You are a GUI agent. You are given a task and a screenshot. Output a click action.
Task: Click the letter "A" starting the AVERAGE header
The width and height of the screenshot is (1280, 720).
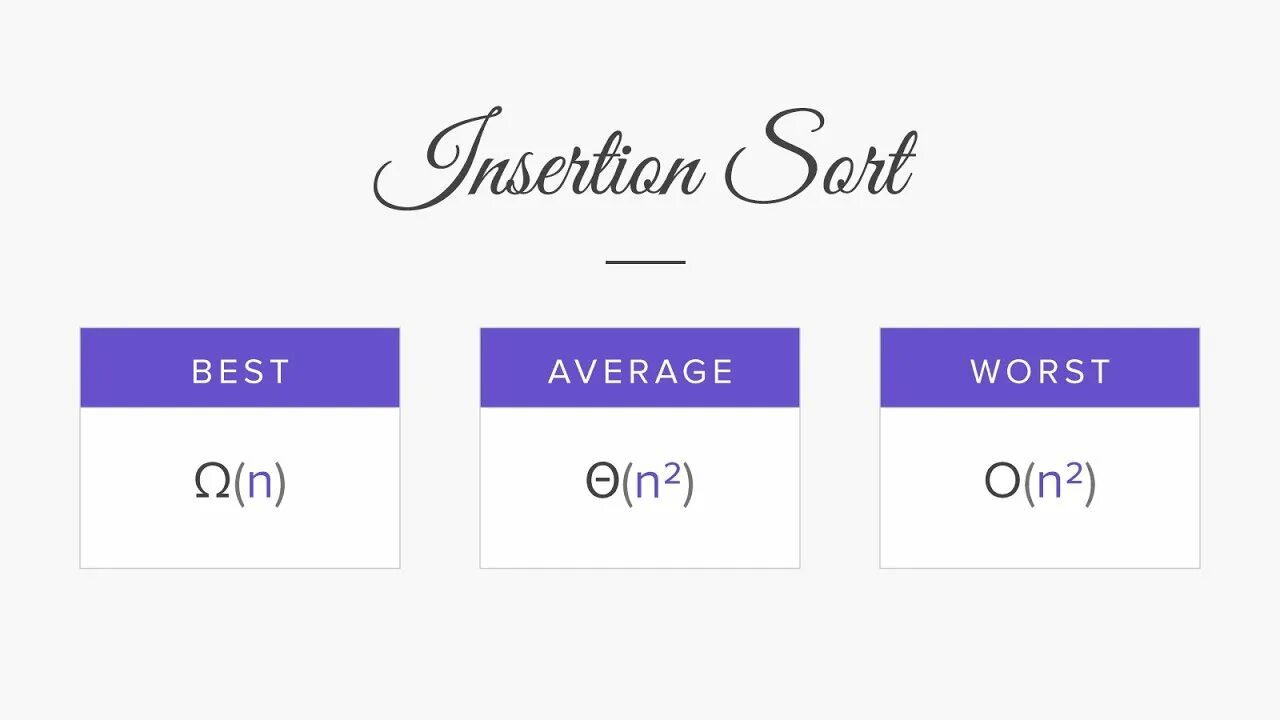tap(560, 372)
